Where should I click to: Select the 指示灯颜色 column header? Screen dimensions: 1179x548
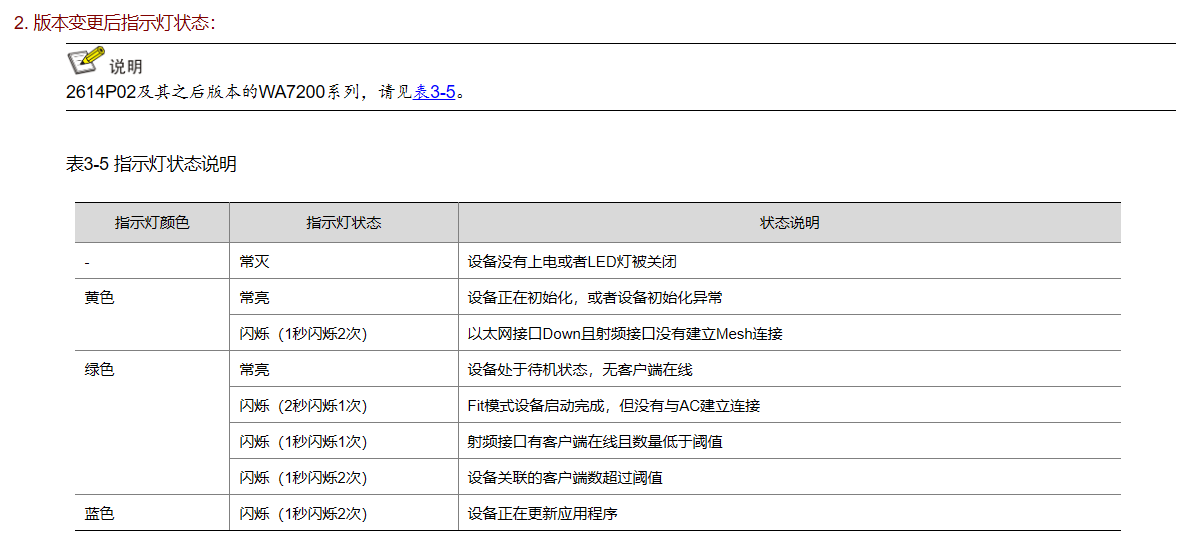(152, 223)
